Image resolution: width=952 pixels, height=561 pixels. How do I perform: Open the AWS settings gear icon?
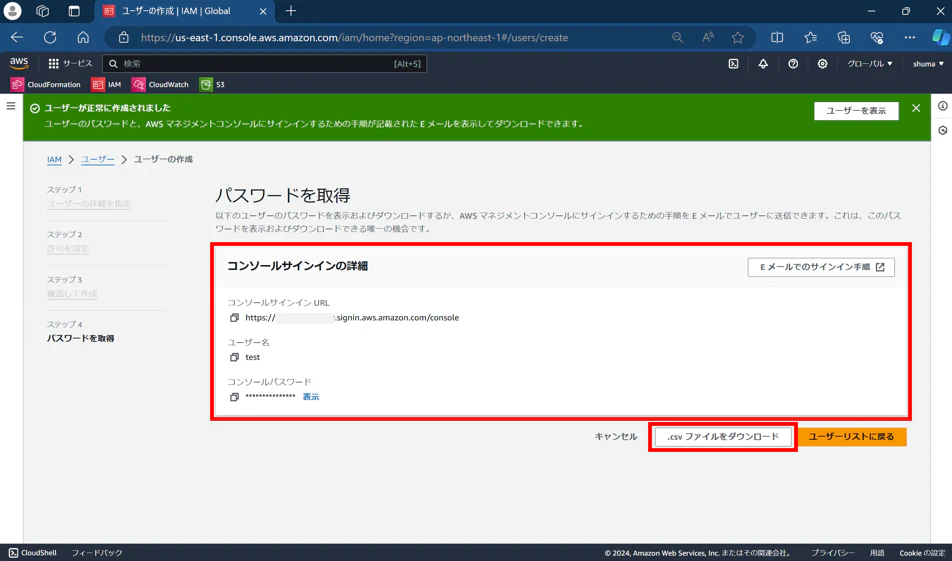pos(823,64)
